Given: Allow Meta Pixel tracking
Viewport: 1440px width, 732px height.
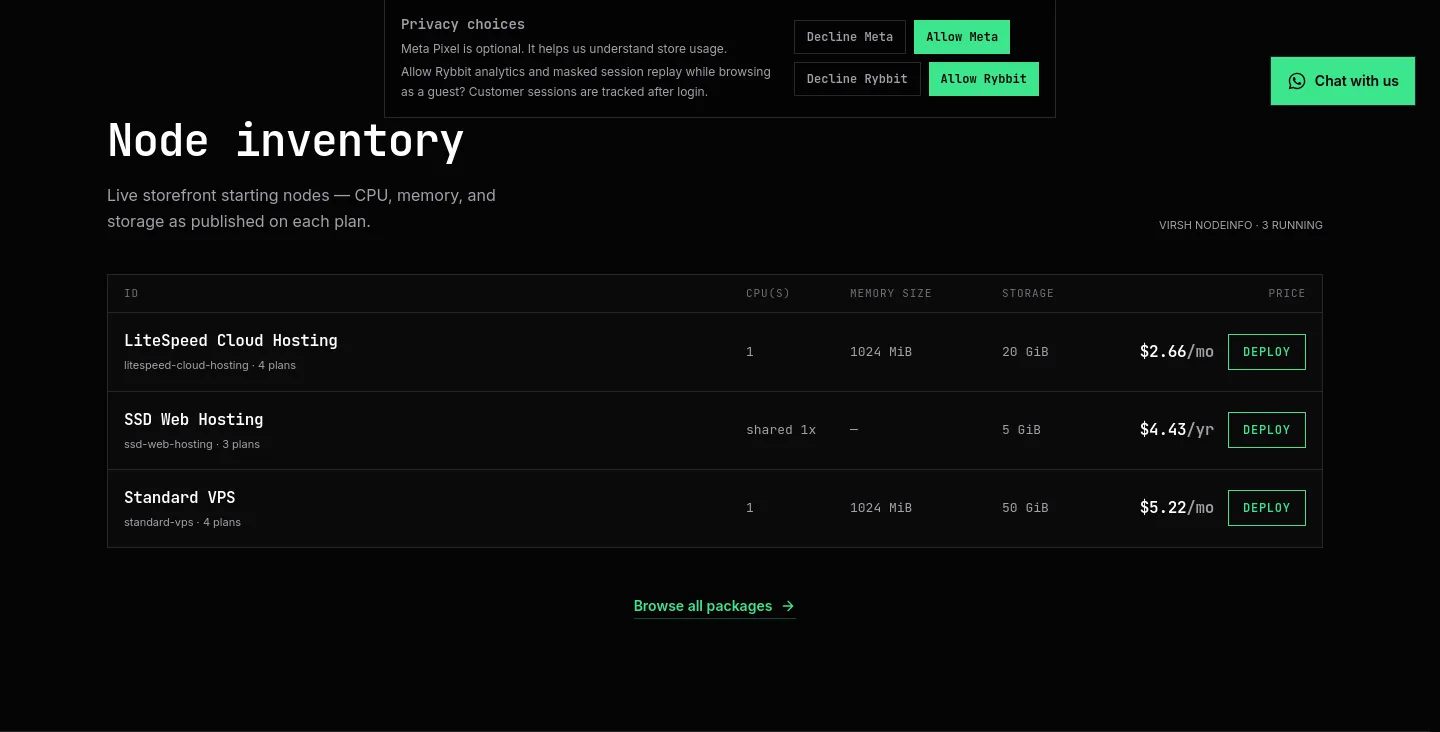Looking at the screenshot, I should 962,37.
